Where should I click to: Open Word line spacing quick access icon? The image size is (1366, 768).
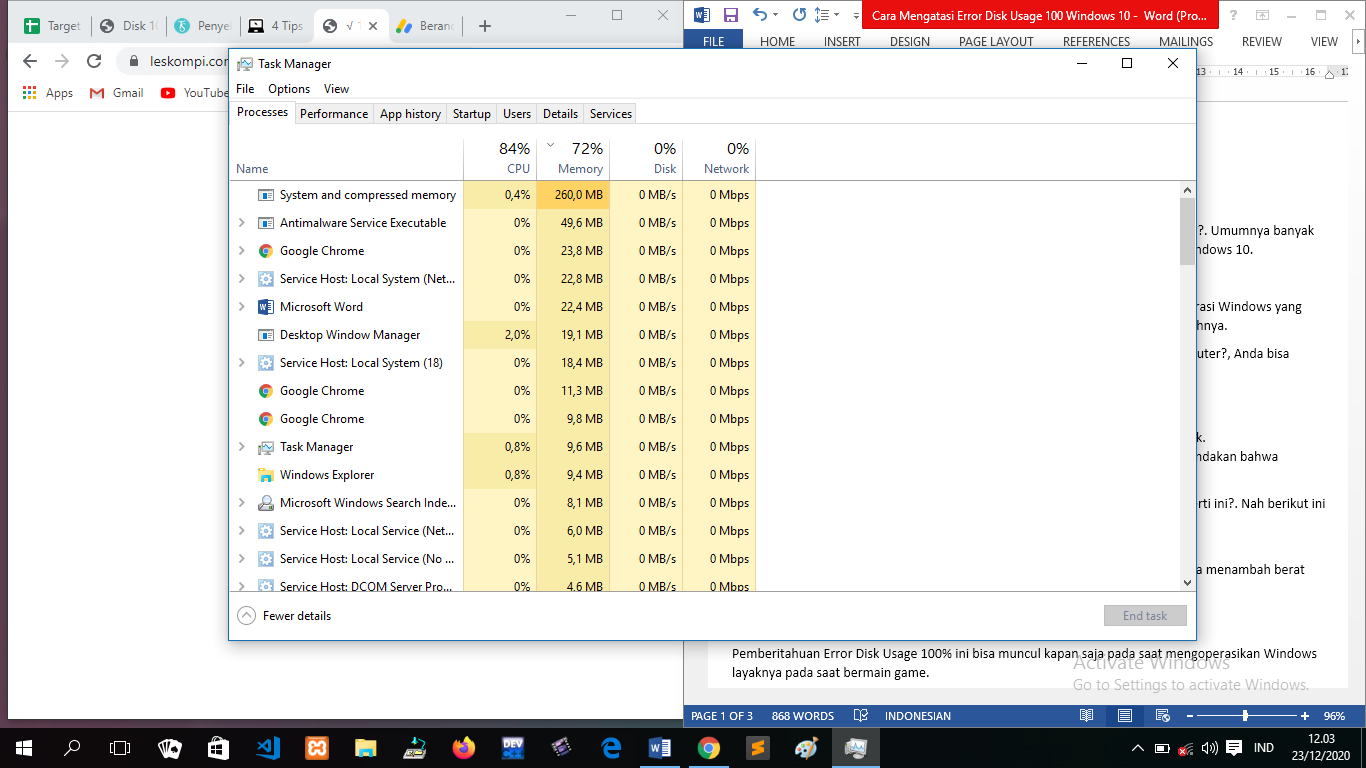click(821, 15)
